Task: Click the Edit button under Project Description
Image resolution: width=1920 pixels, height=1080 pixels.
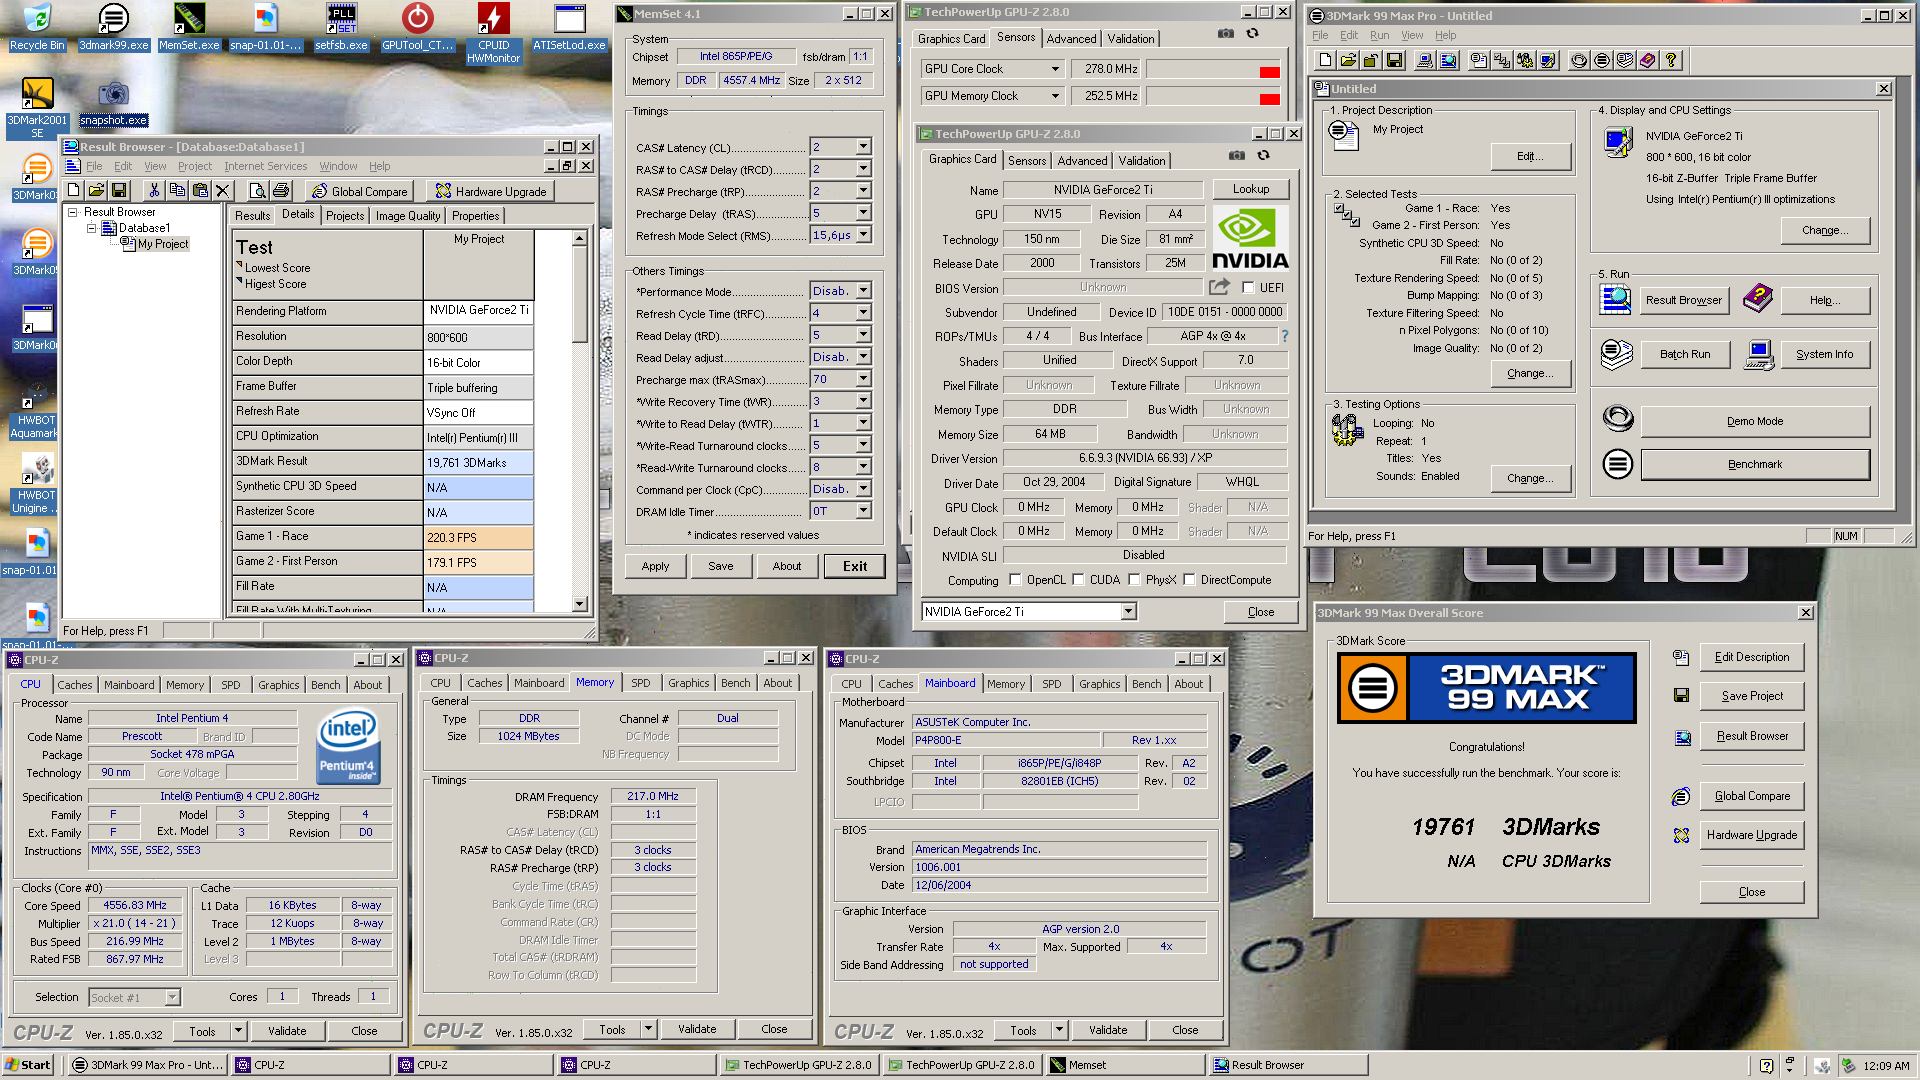Action: (x=1530, y=156)
